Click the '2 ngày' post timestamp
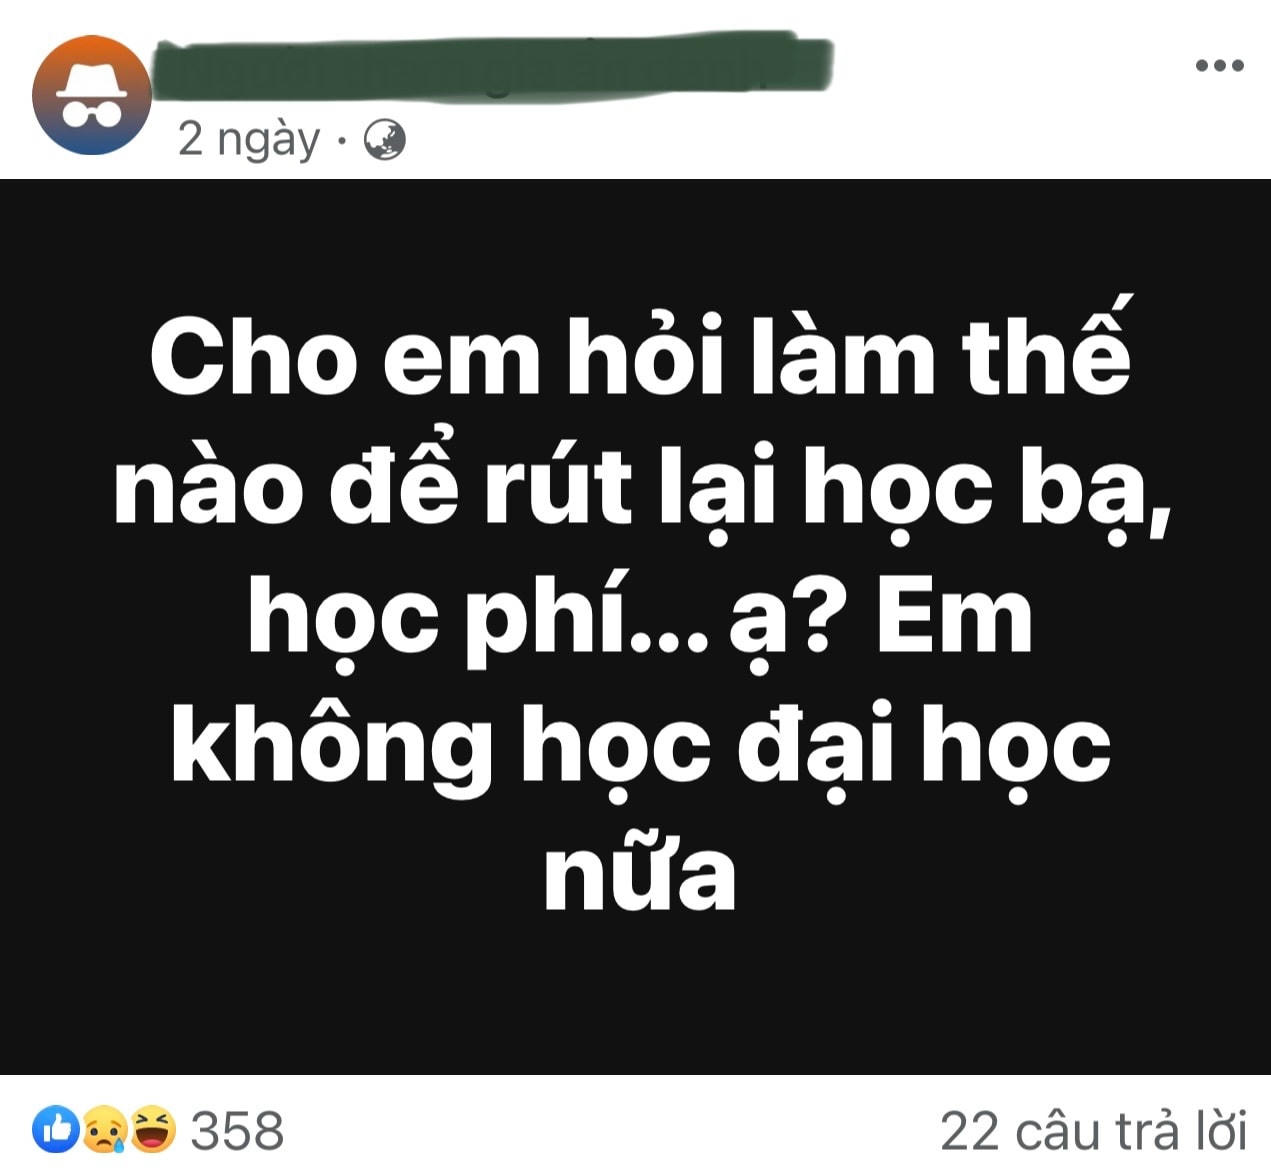 pyautogui.click(x=249, y=140)
